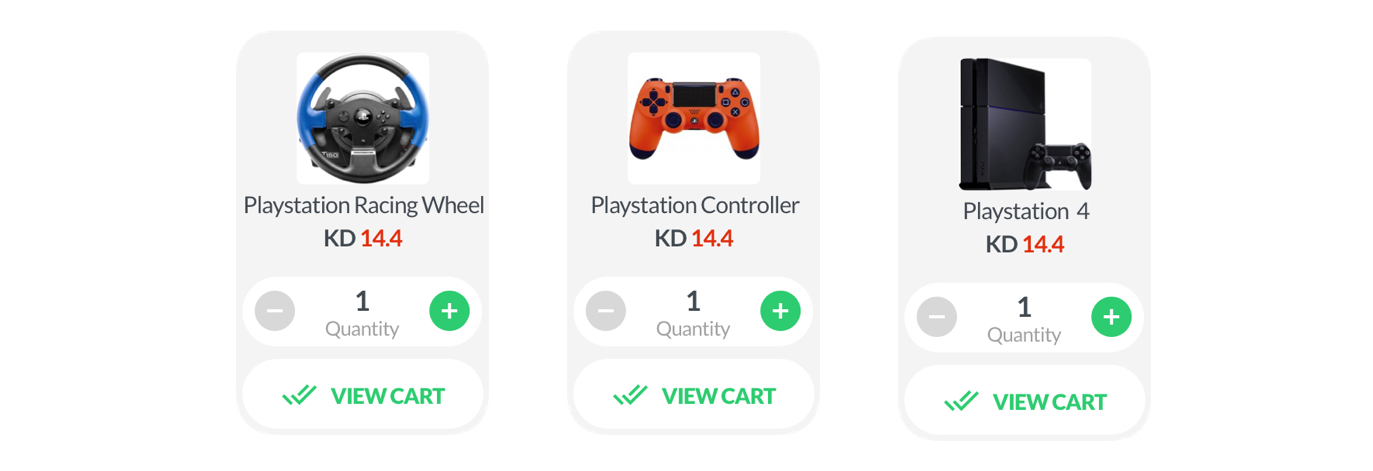The image size is (1373, 471).
Task: Open the orange Playstation Controller image
Action: tap(693, 118)
